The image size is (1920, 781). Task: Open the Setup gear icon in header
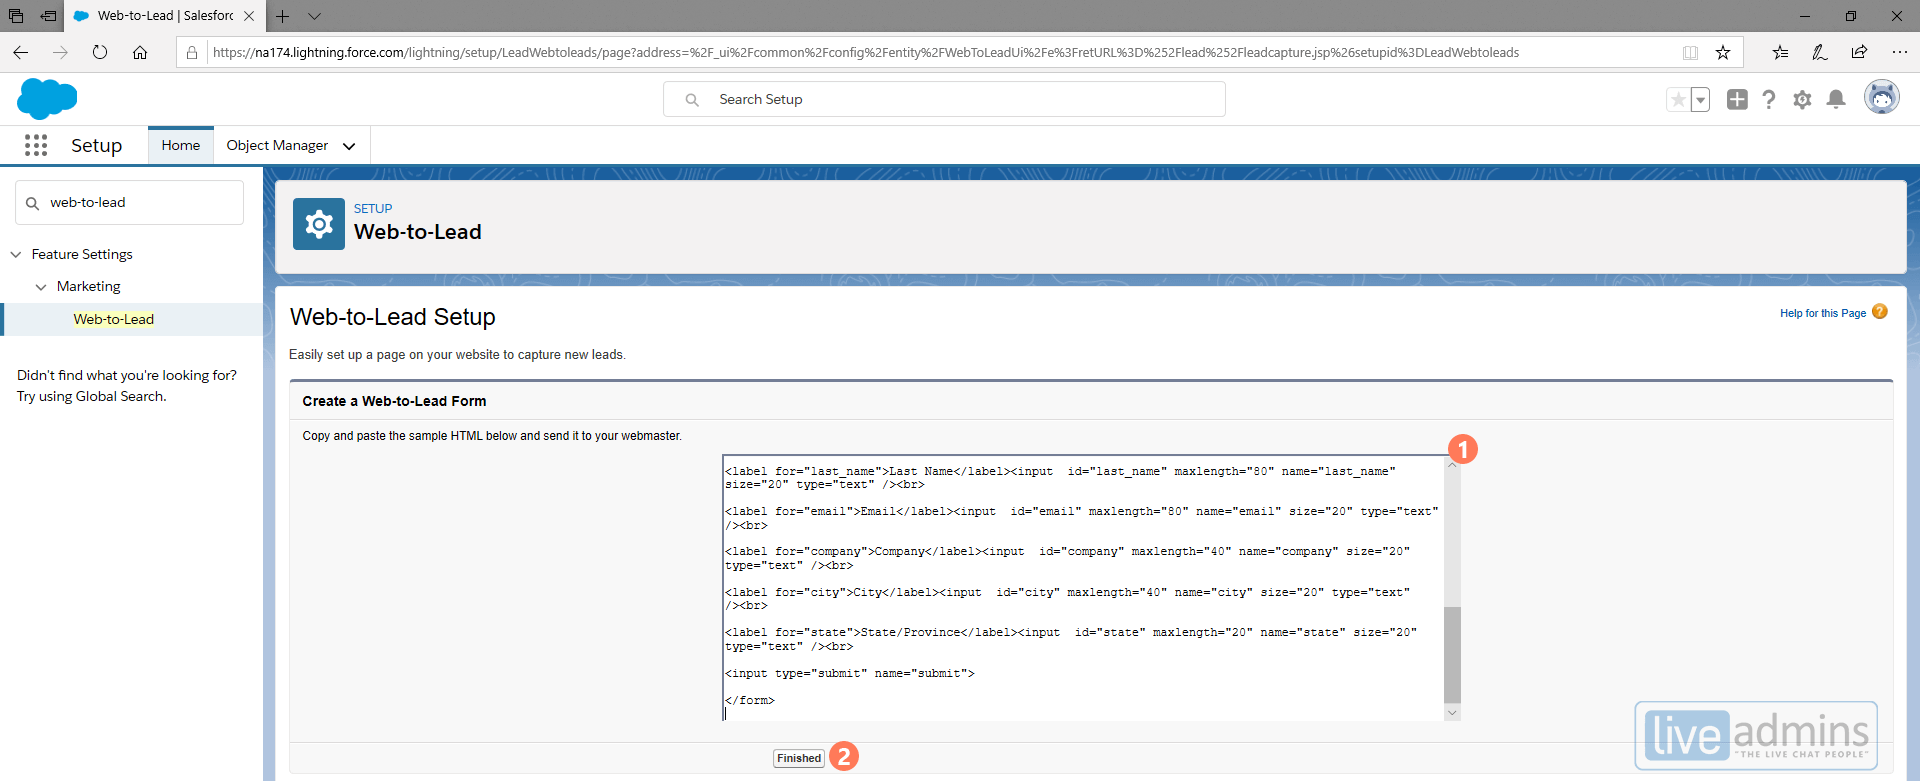tap(1802, 99)
